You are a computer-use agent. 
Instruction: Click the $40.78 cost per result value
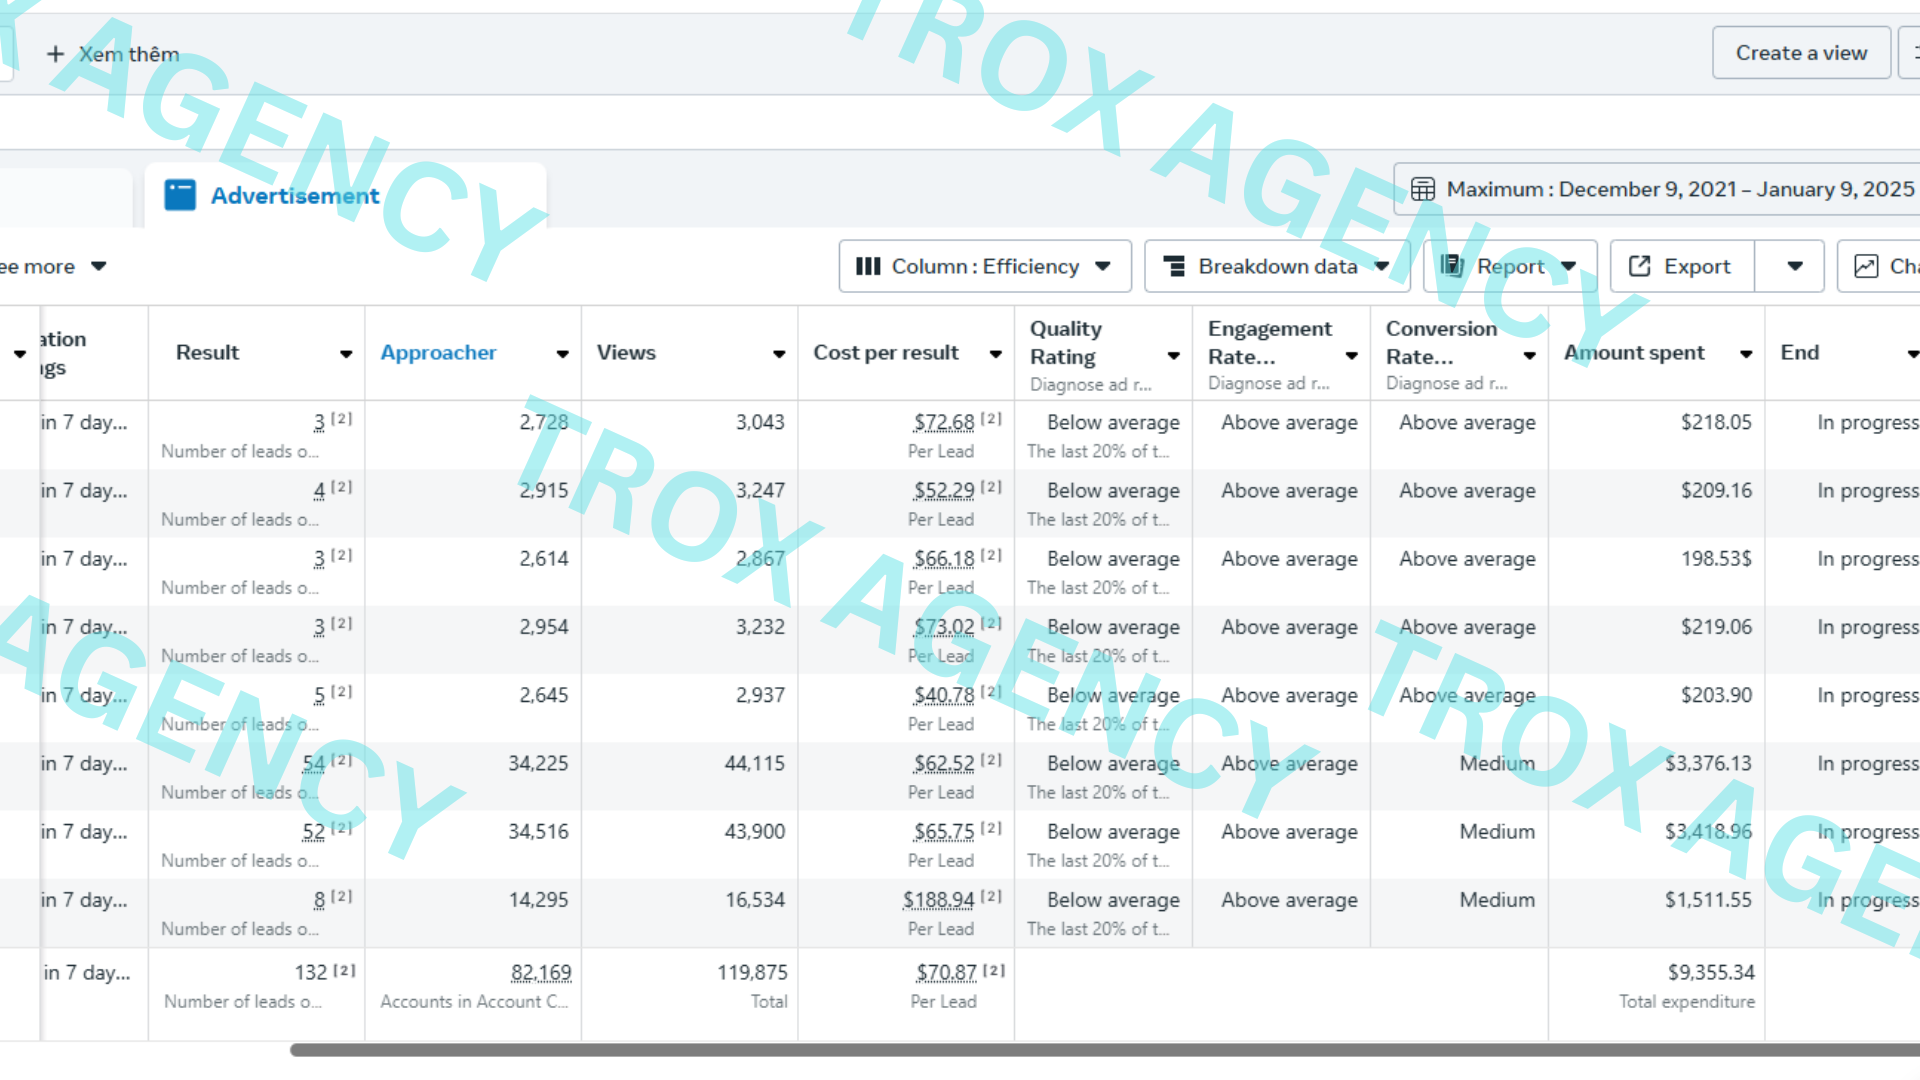(944, 694)
